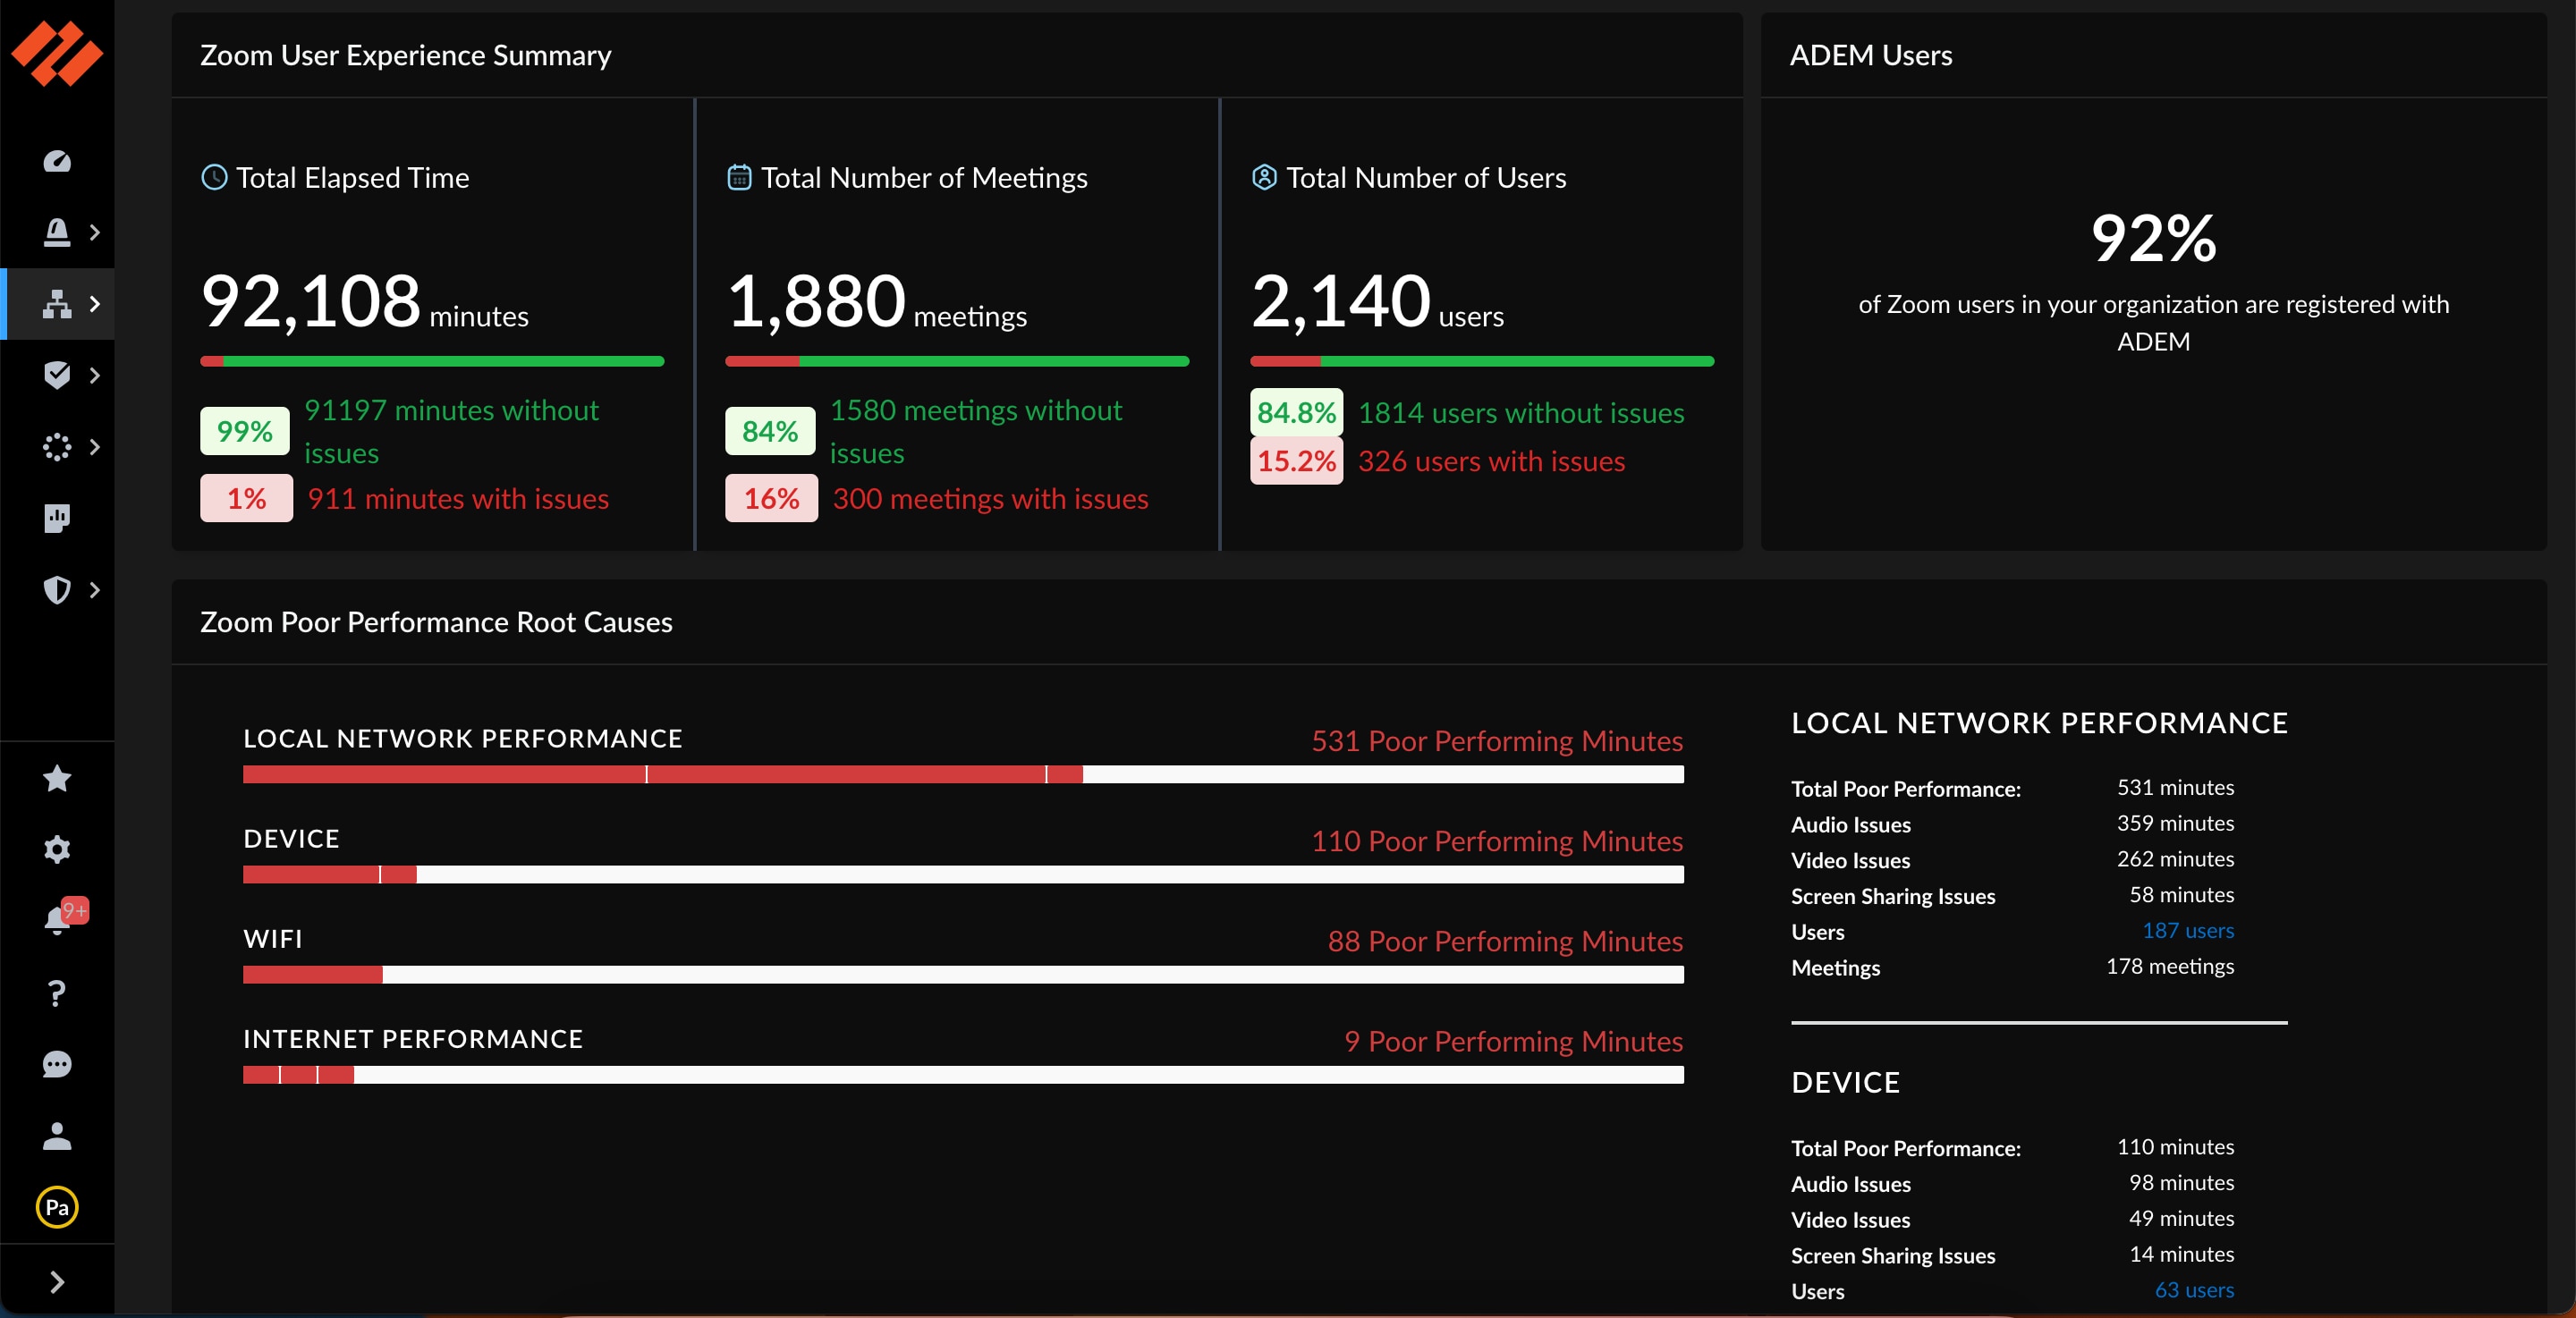Image resolution: width=2576 pixels, height=1318 pixels.
Task: Open the settings gear icon
Action: [57, 849]
